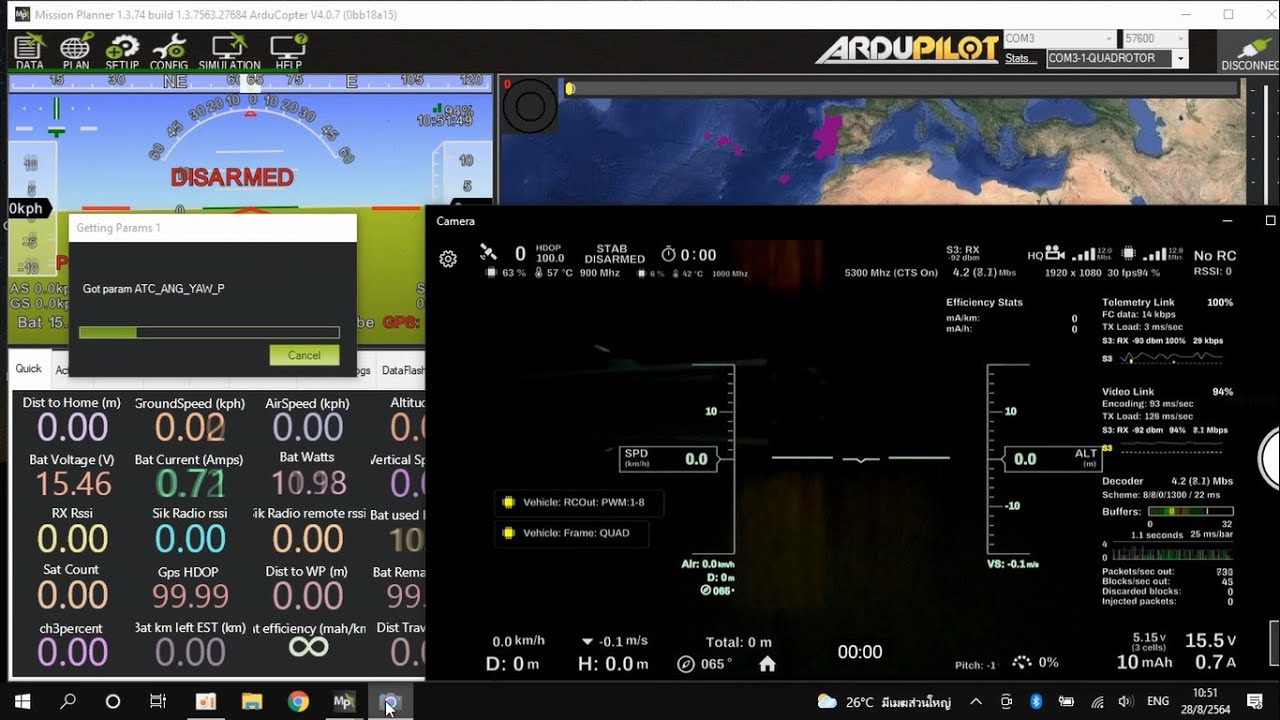Screen dimensions: 1280x720
Task: Switch to Mission Planner taskbar icon
Action: 344,701
